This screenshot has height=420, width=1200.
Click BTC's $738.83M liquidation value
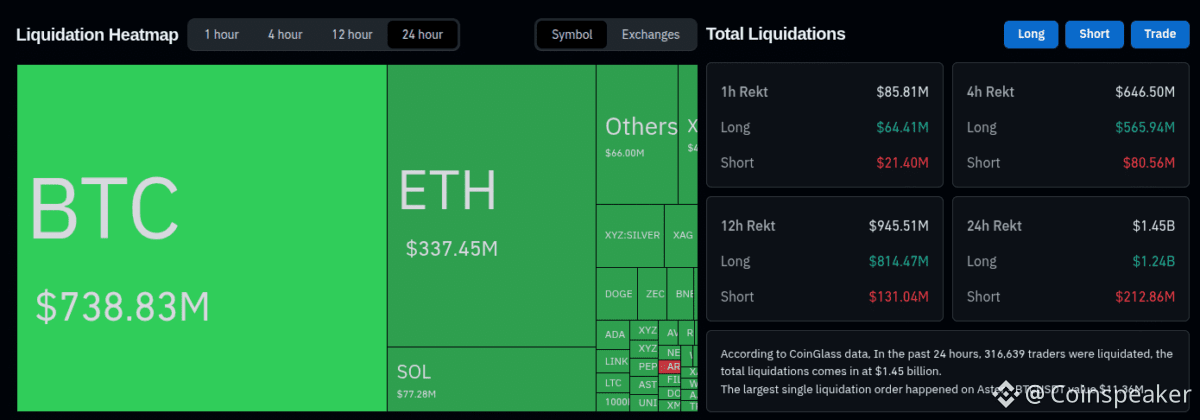(123, 307)
